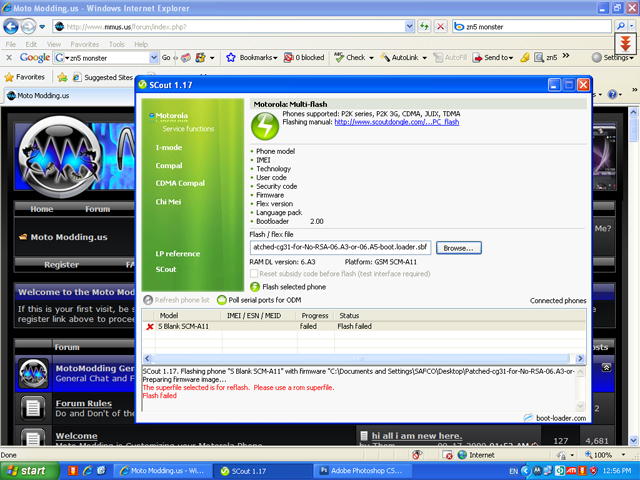Viewport: 640px width, 480px height.
Task: Expand the address bar dropdown
Action: tap(409, 27)
